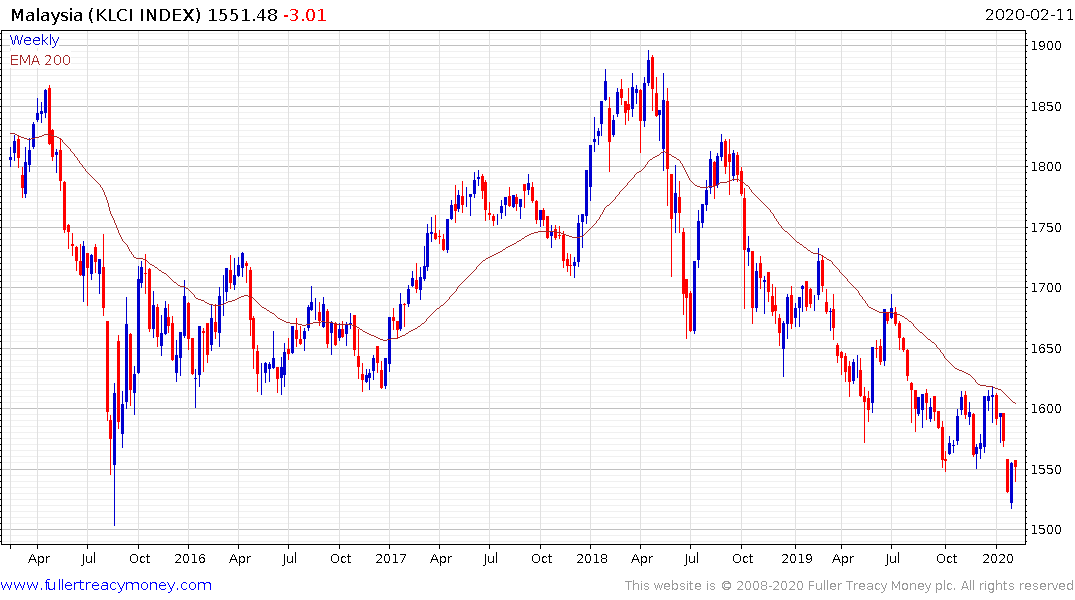Click the red change value -3.01
1075x600 pixels.
click(x=305, y=15)
